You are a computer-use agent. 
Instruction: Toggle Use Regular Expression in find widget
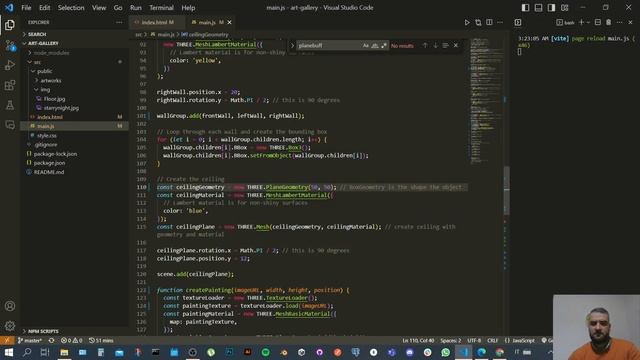click(384, 46)
